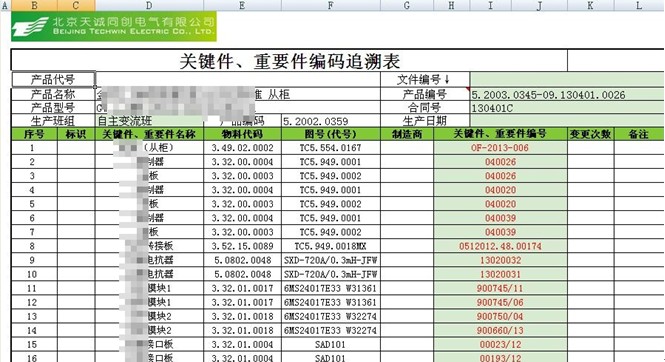The height and width of the screenshot is (362, 665).
Task: Select drawing number TC5.949.0018MX cell
Action: coord(331,246)
